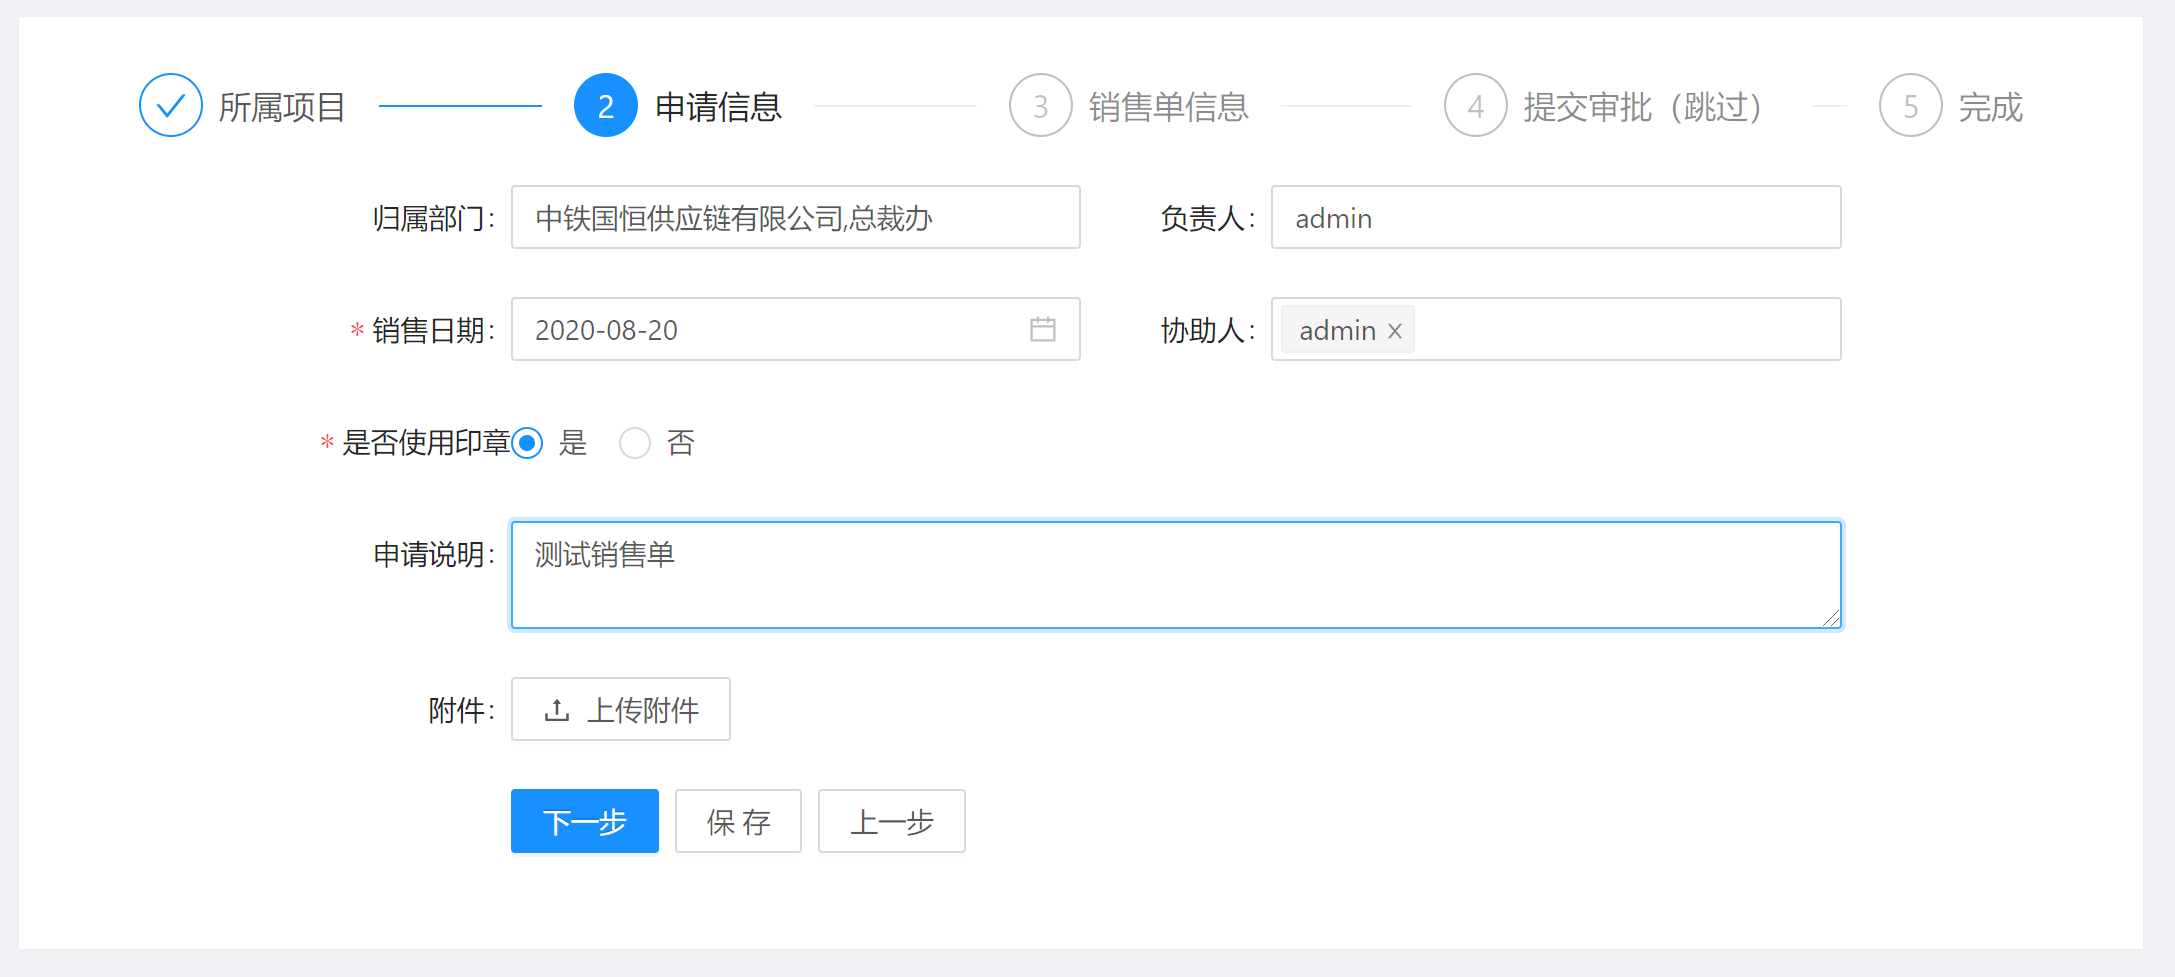Click the completed checkmark step icon
This screenshot has width=2175, height=977.
[x=171, y=105]
